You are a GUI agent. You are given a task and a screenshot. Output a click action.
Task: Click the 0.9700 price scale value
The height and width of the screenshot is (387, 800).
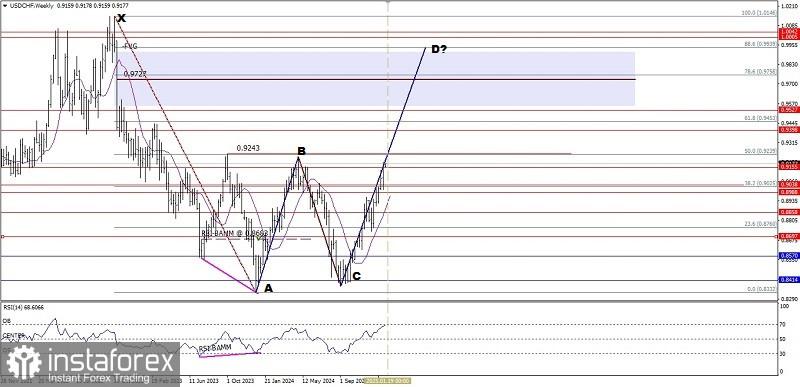789,83
